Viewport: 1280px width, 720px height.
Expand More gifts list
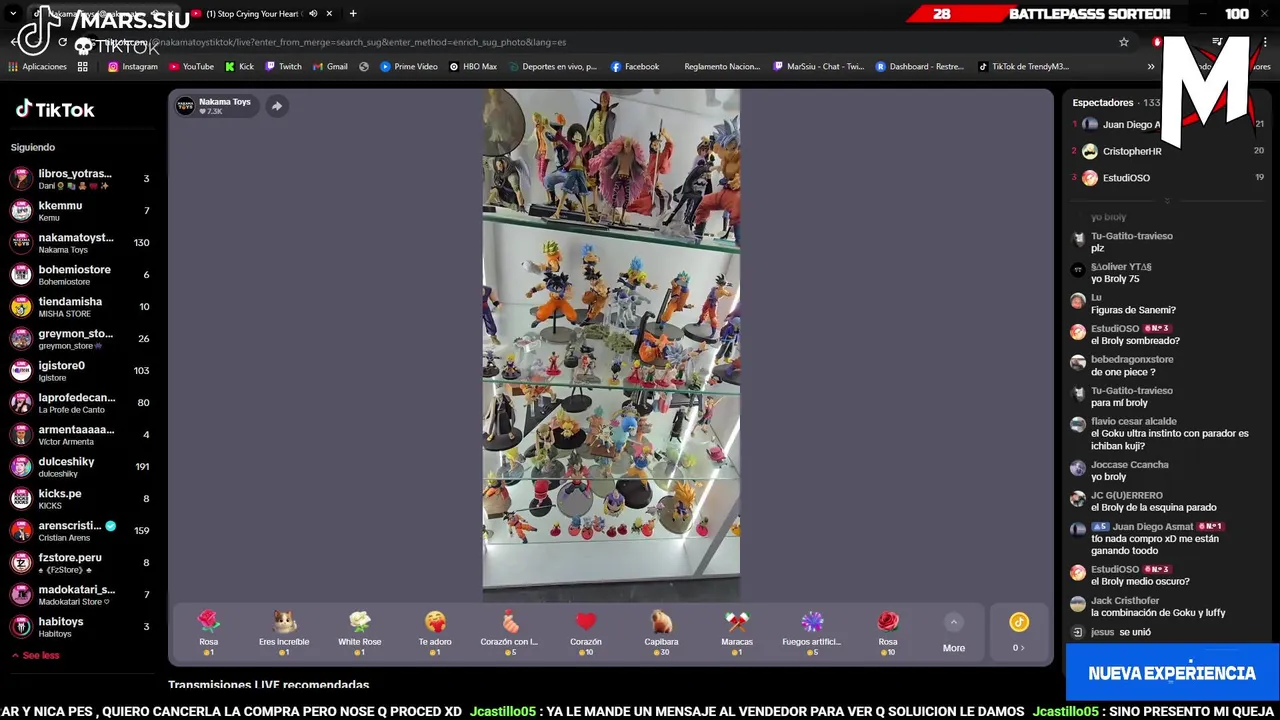coord(954,634)
